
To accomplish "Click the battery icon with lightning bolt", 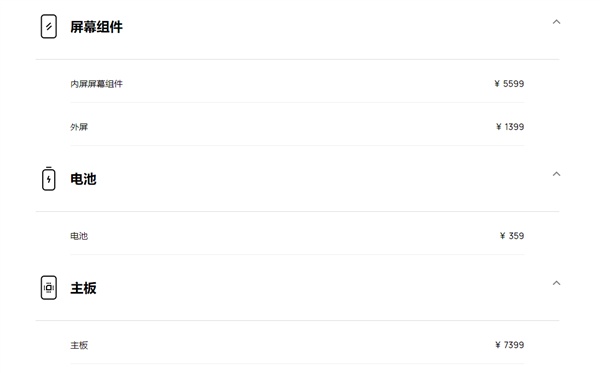I will click(49, 179).
